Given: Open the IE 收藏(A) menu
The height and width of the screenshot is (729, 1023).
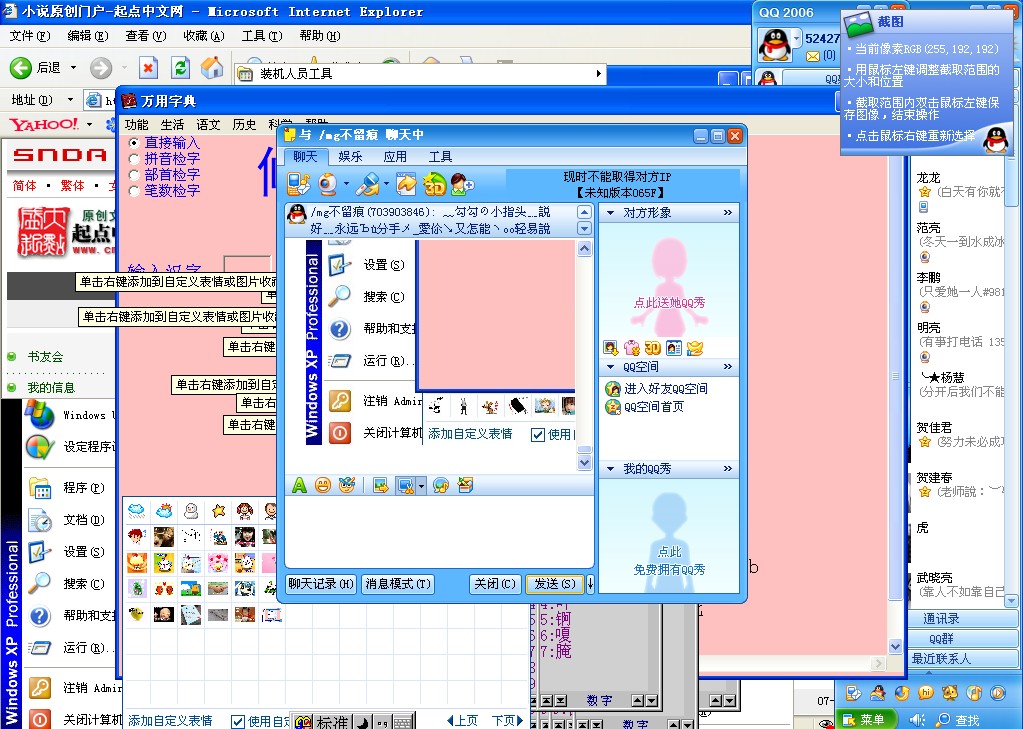Looking at the screenshot, I should pyautogui.click(x=204, y=36).
